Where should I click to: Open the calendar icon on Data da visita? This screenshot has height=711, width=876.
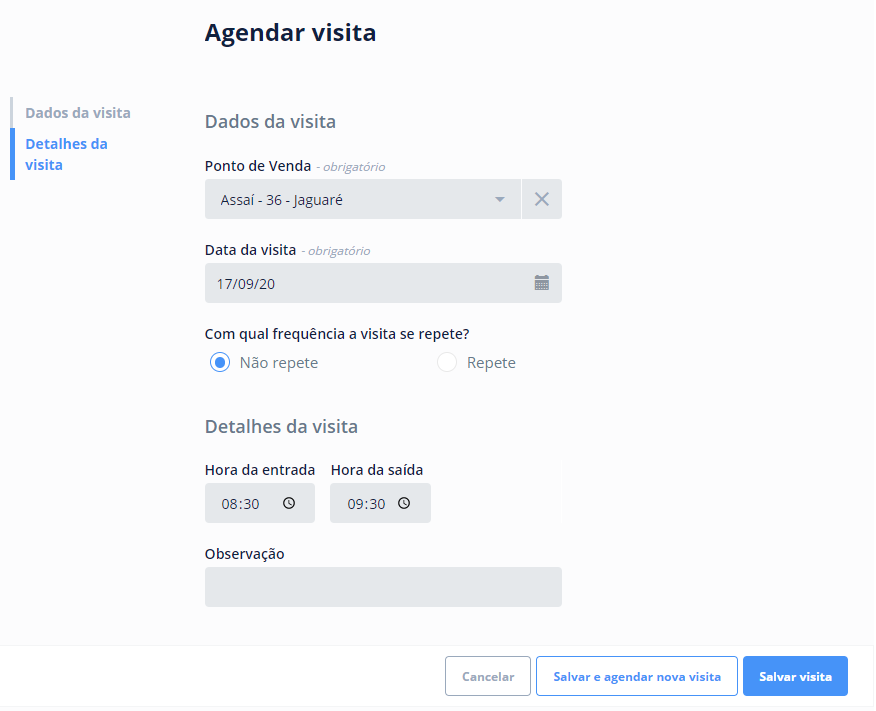[x=541, y=283]
